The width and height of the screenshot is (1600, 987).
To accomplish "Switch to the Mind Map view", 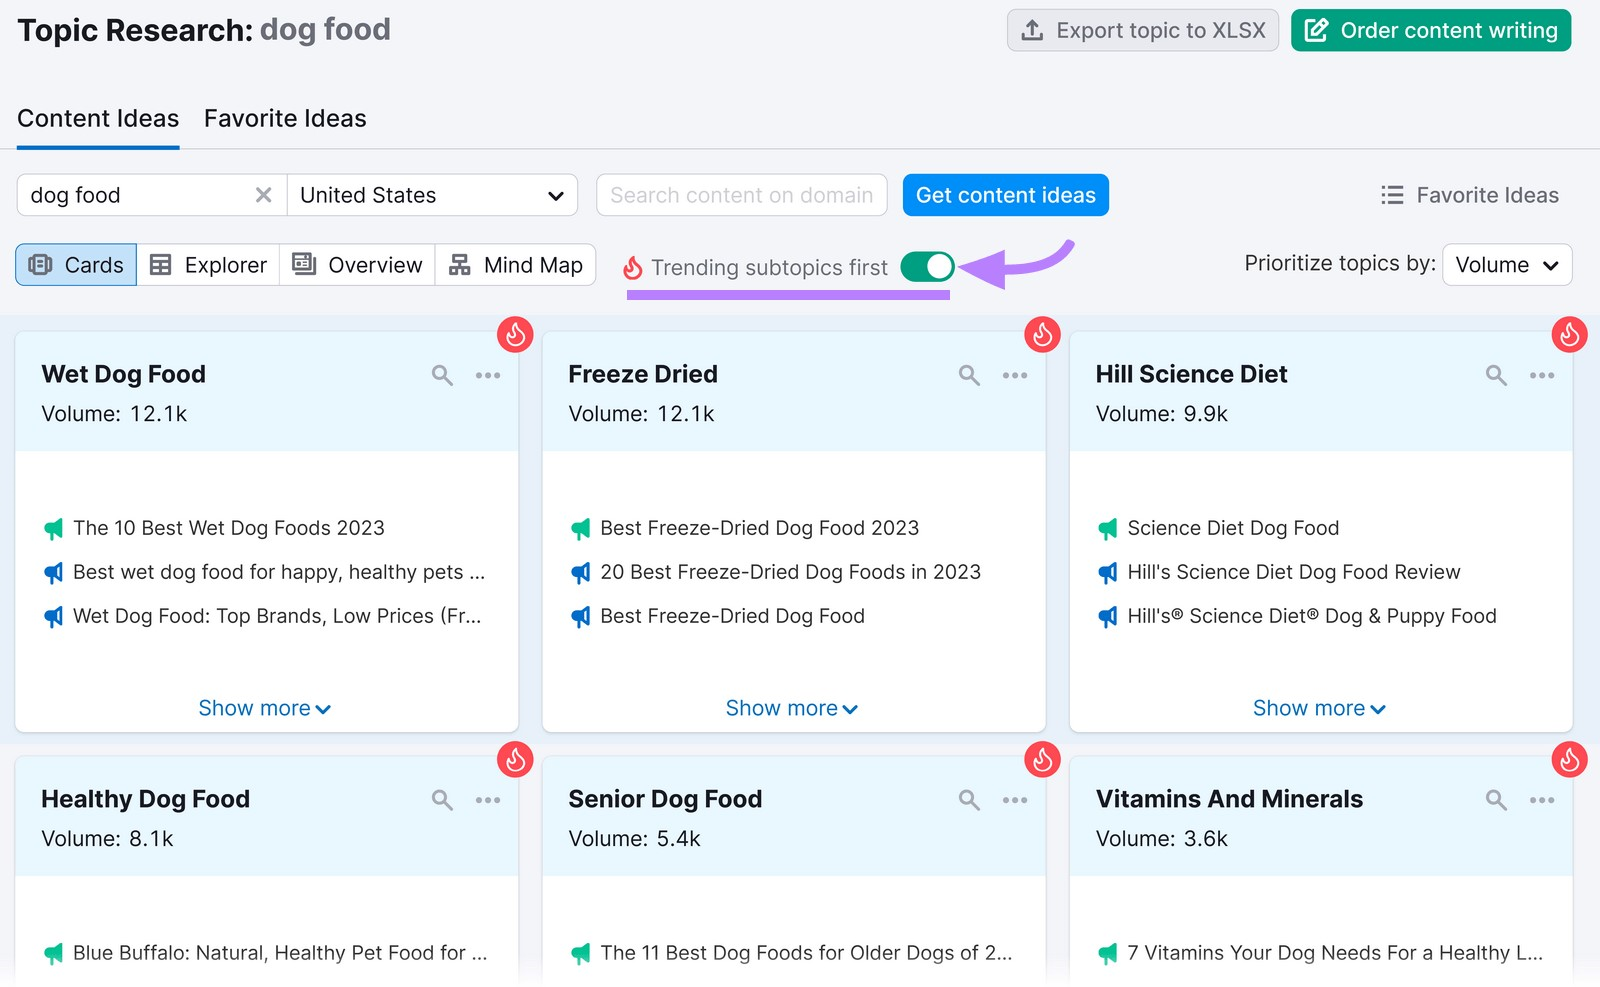I will pos(516,265).
